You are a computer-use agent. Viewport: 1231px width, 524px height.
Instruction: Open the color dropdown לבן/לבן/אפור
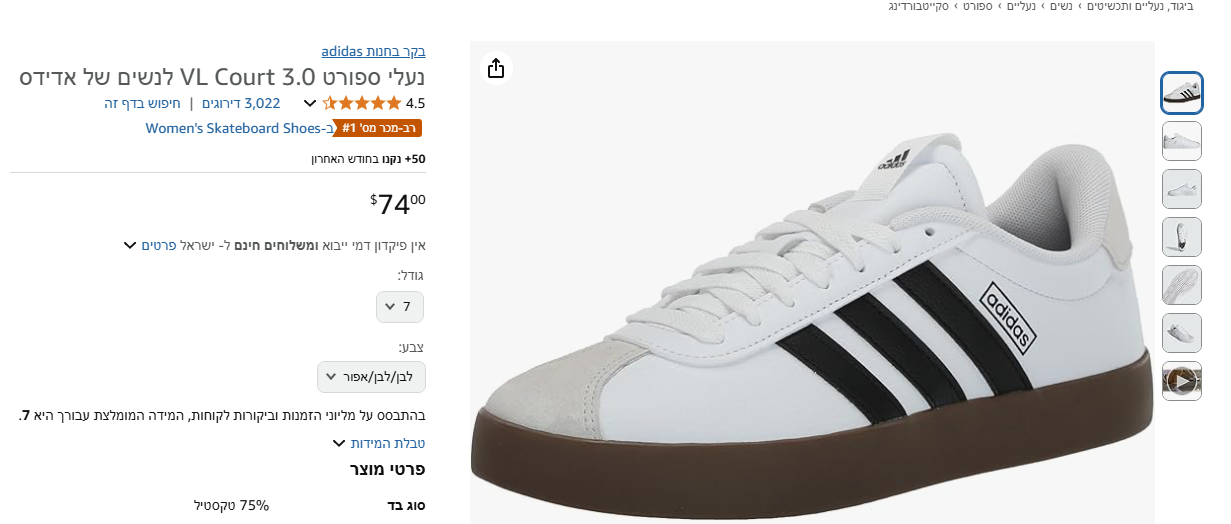point(372,377)
